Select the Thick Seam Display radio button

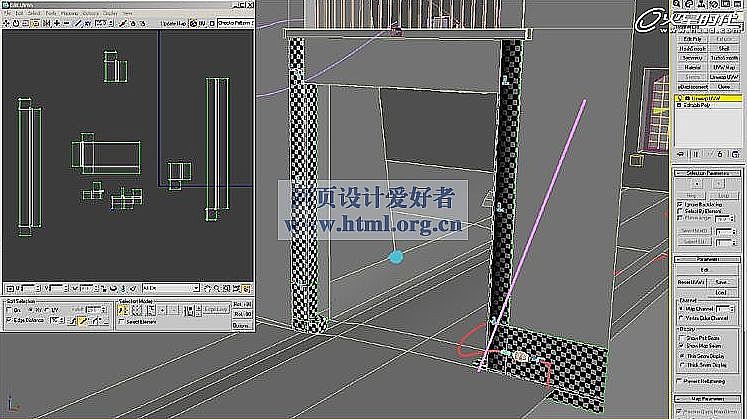[681, 365]
